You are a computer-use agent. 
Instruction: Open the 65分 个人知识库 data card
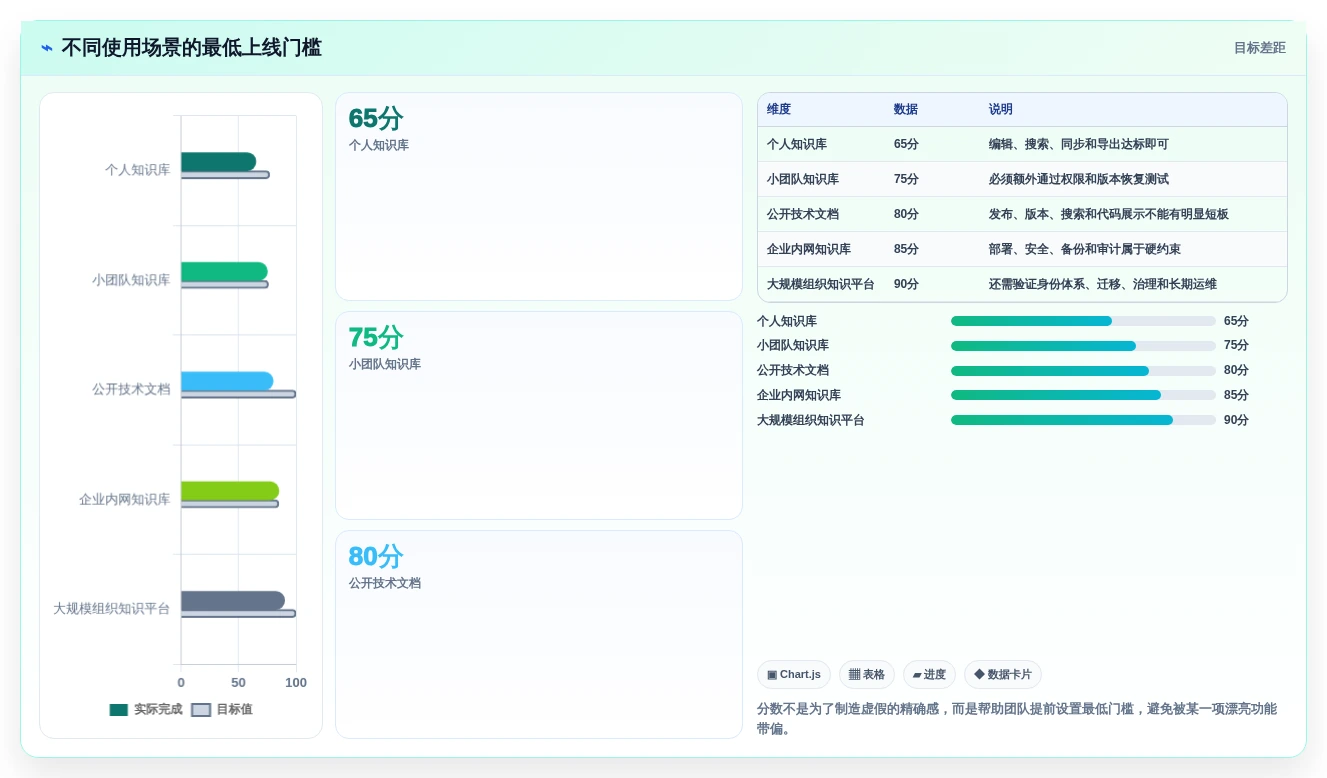[x=539, y=197]
